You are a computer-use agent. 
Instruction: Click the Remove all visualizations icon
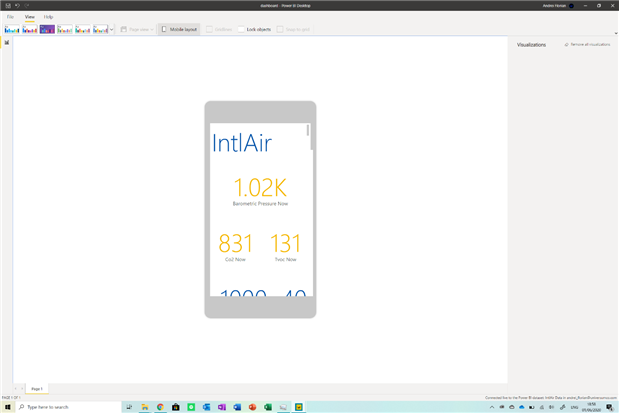click(567, 44)
